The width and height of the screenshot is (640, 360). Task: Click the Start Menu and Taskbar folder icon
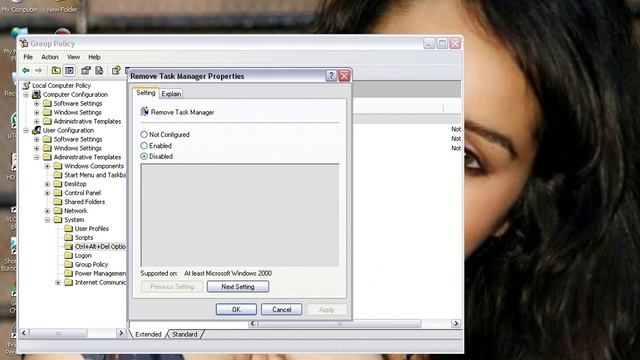tap(58, 175)
